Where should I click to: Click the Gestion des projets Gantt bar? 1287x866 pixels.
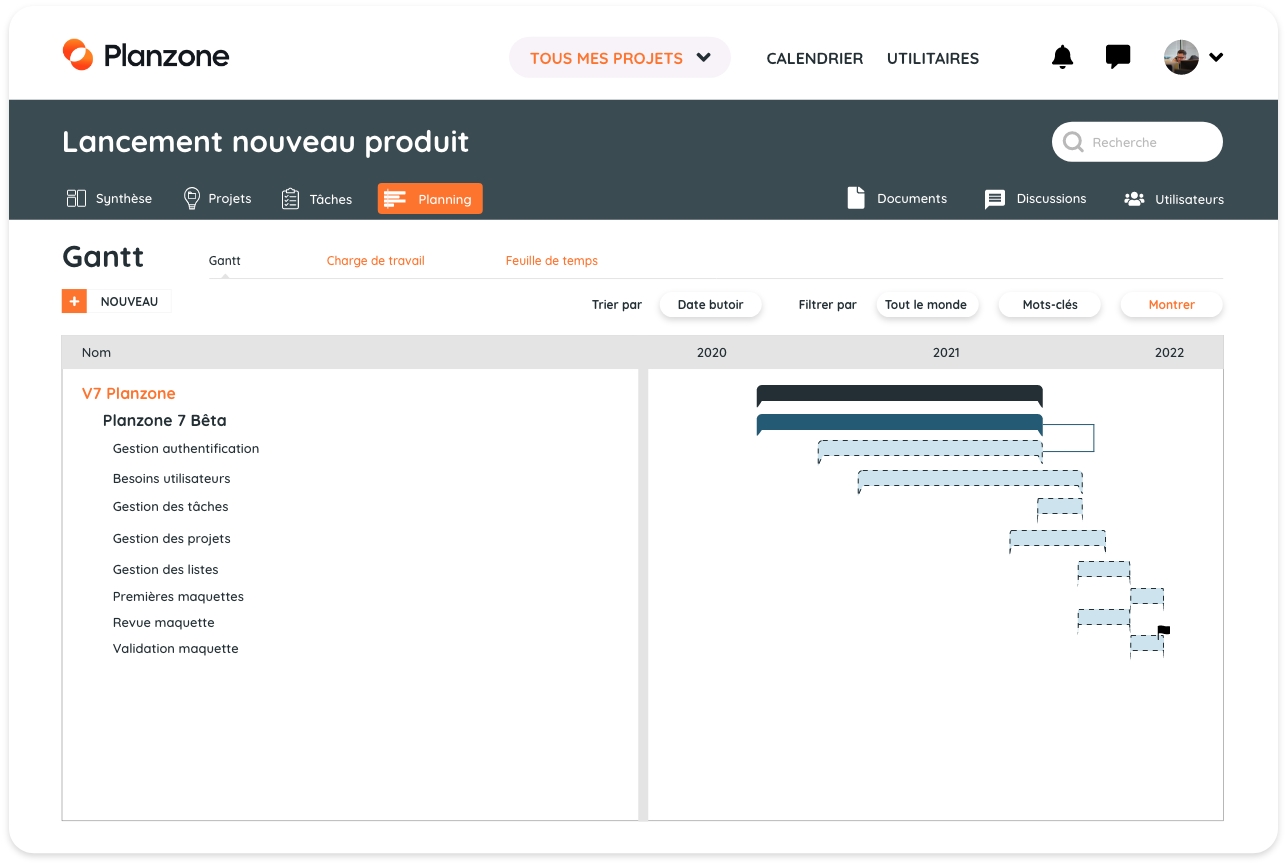point(1057,539)
